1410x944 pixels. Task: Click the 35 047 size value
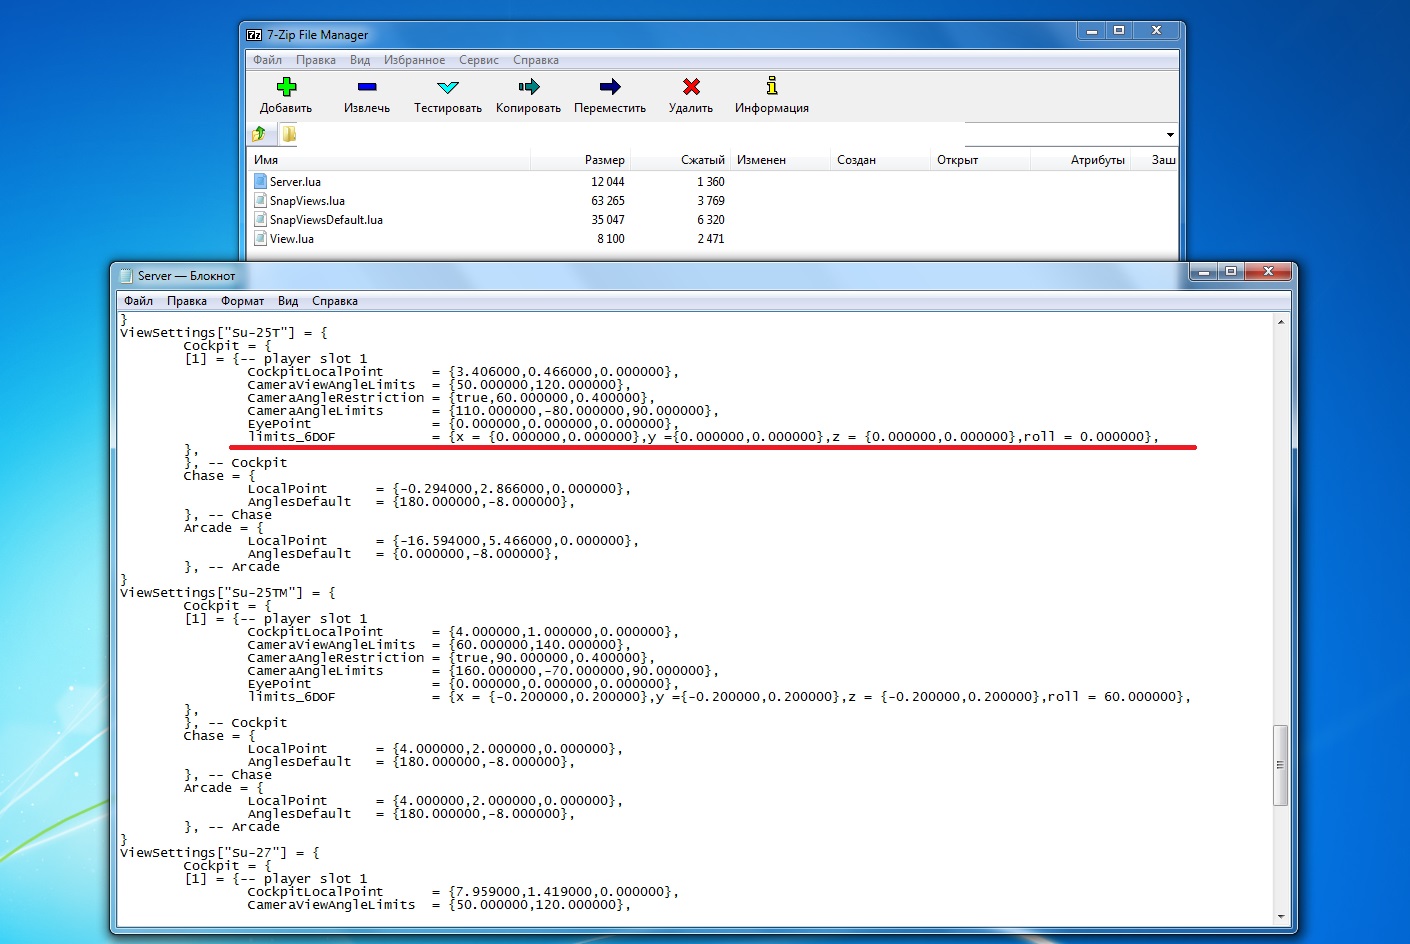click(x=607, y=220)
